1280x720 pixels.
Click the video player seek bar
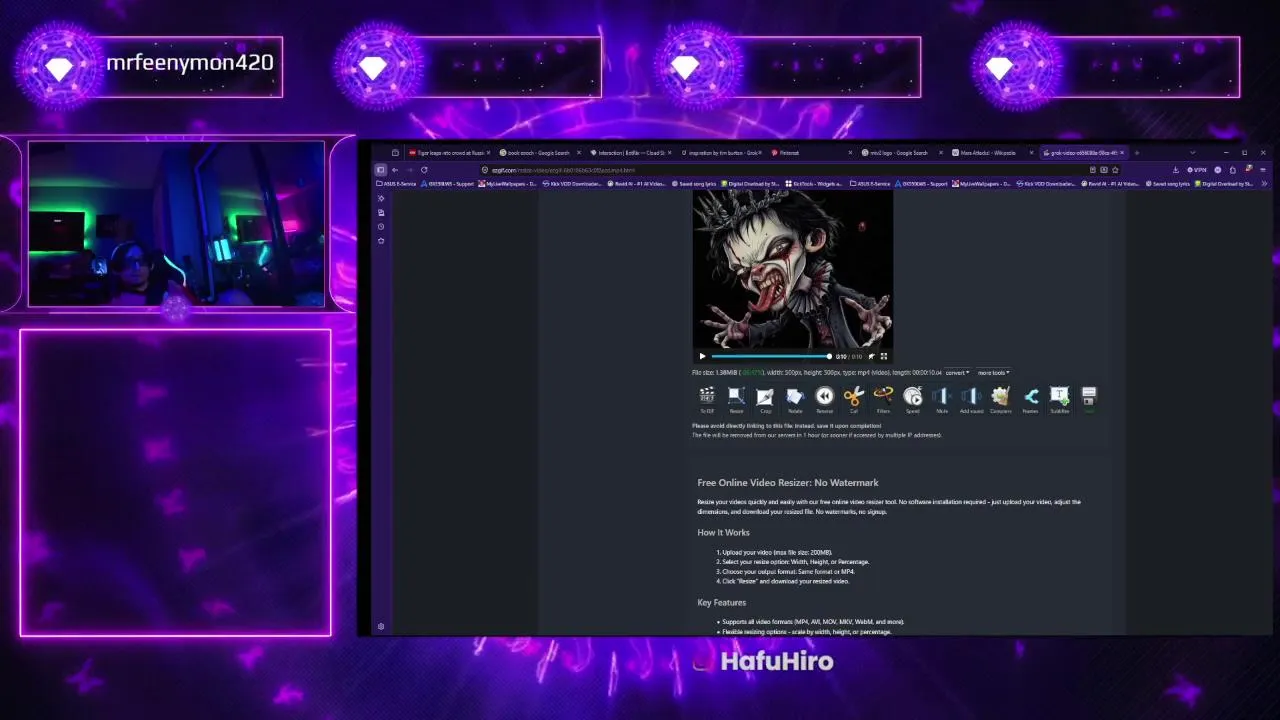[x=770, y=356]
